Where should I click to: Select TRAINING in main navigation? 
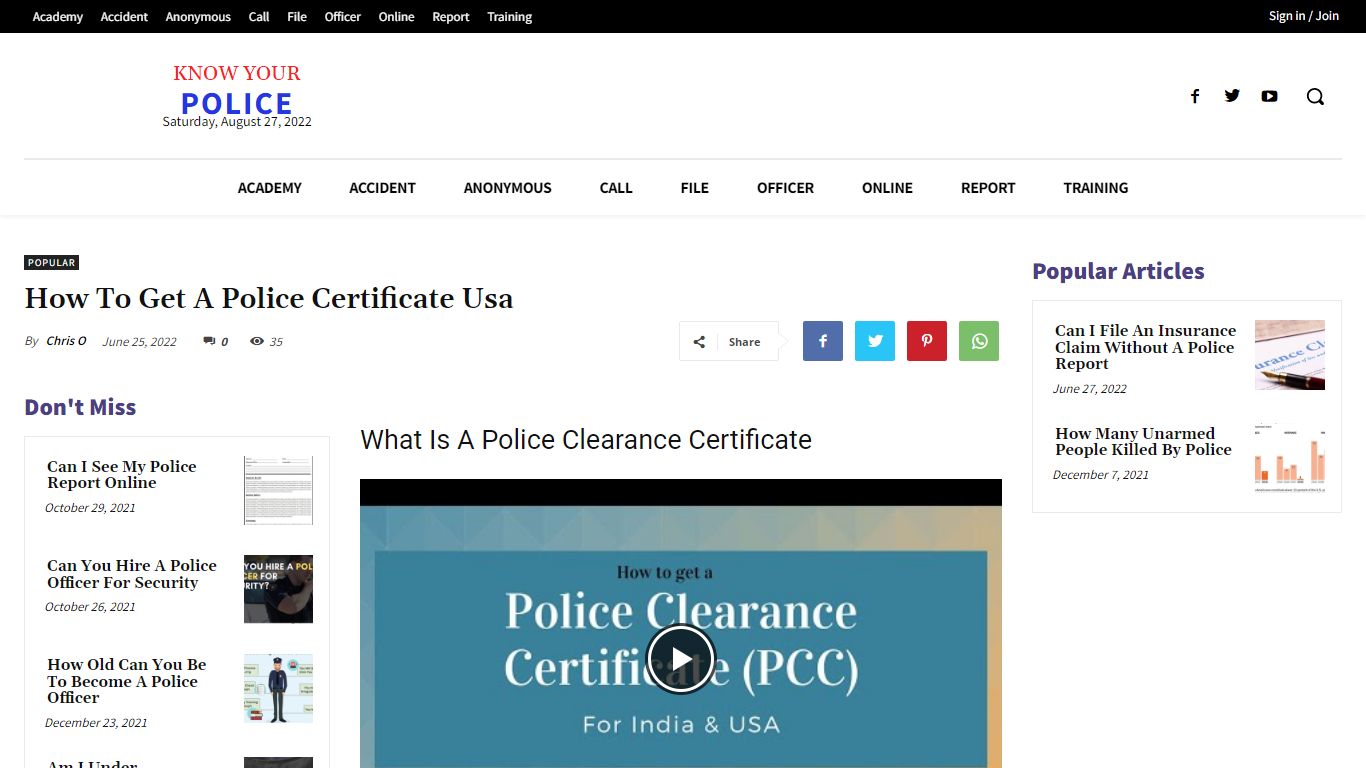1096,188
